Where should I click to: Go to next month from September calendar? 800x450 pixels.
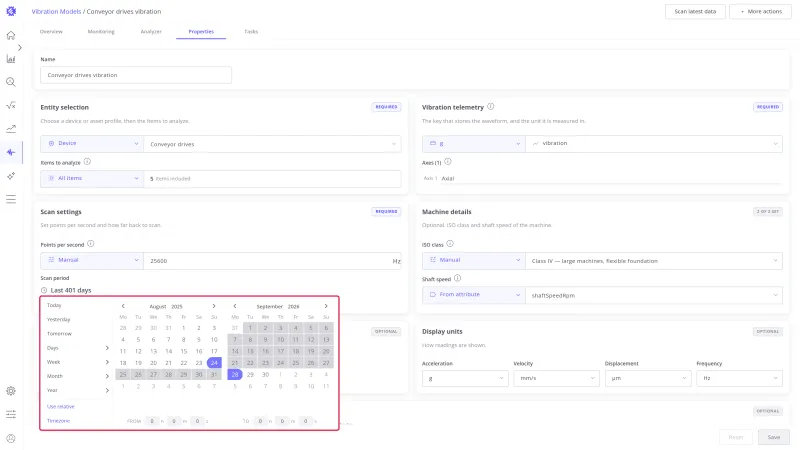point(326,306)
